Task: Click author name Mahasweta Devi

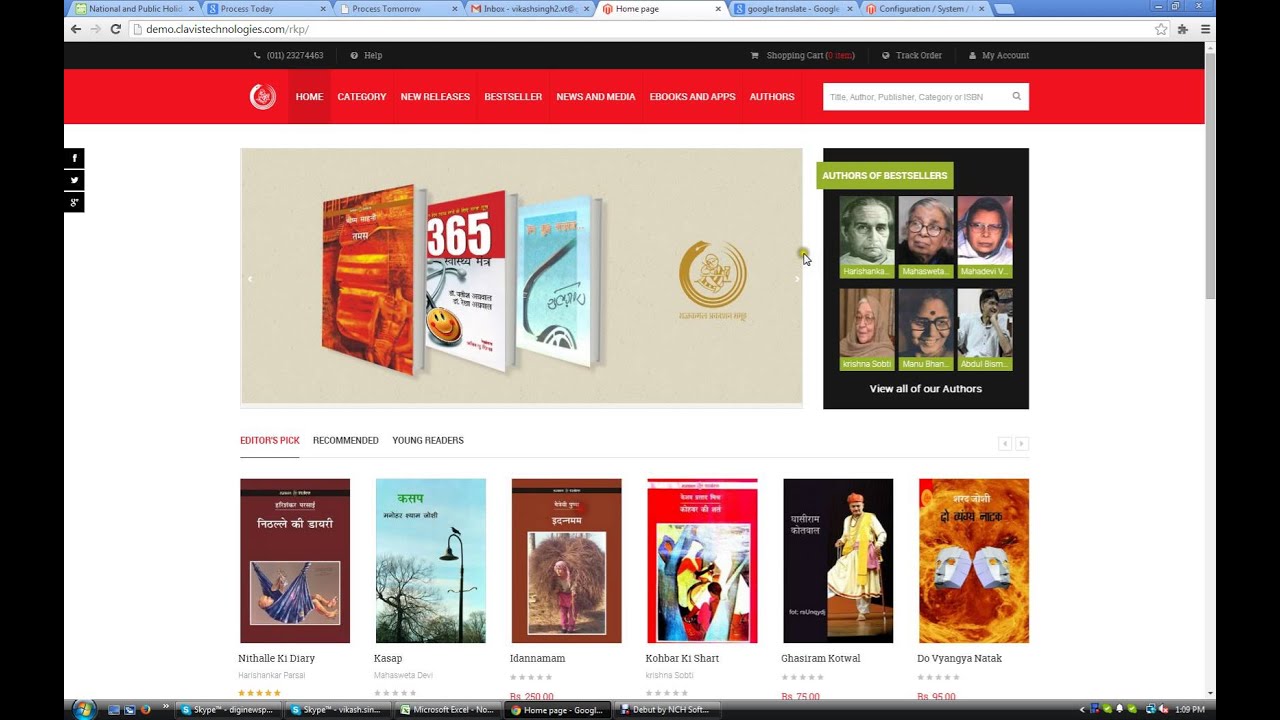Action: pyautogui.click(x=403, y=676)
